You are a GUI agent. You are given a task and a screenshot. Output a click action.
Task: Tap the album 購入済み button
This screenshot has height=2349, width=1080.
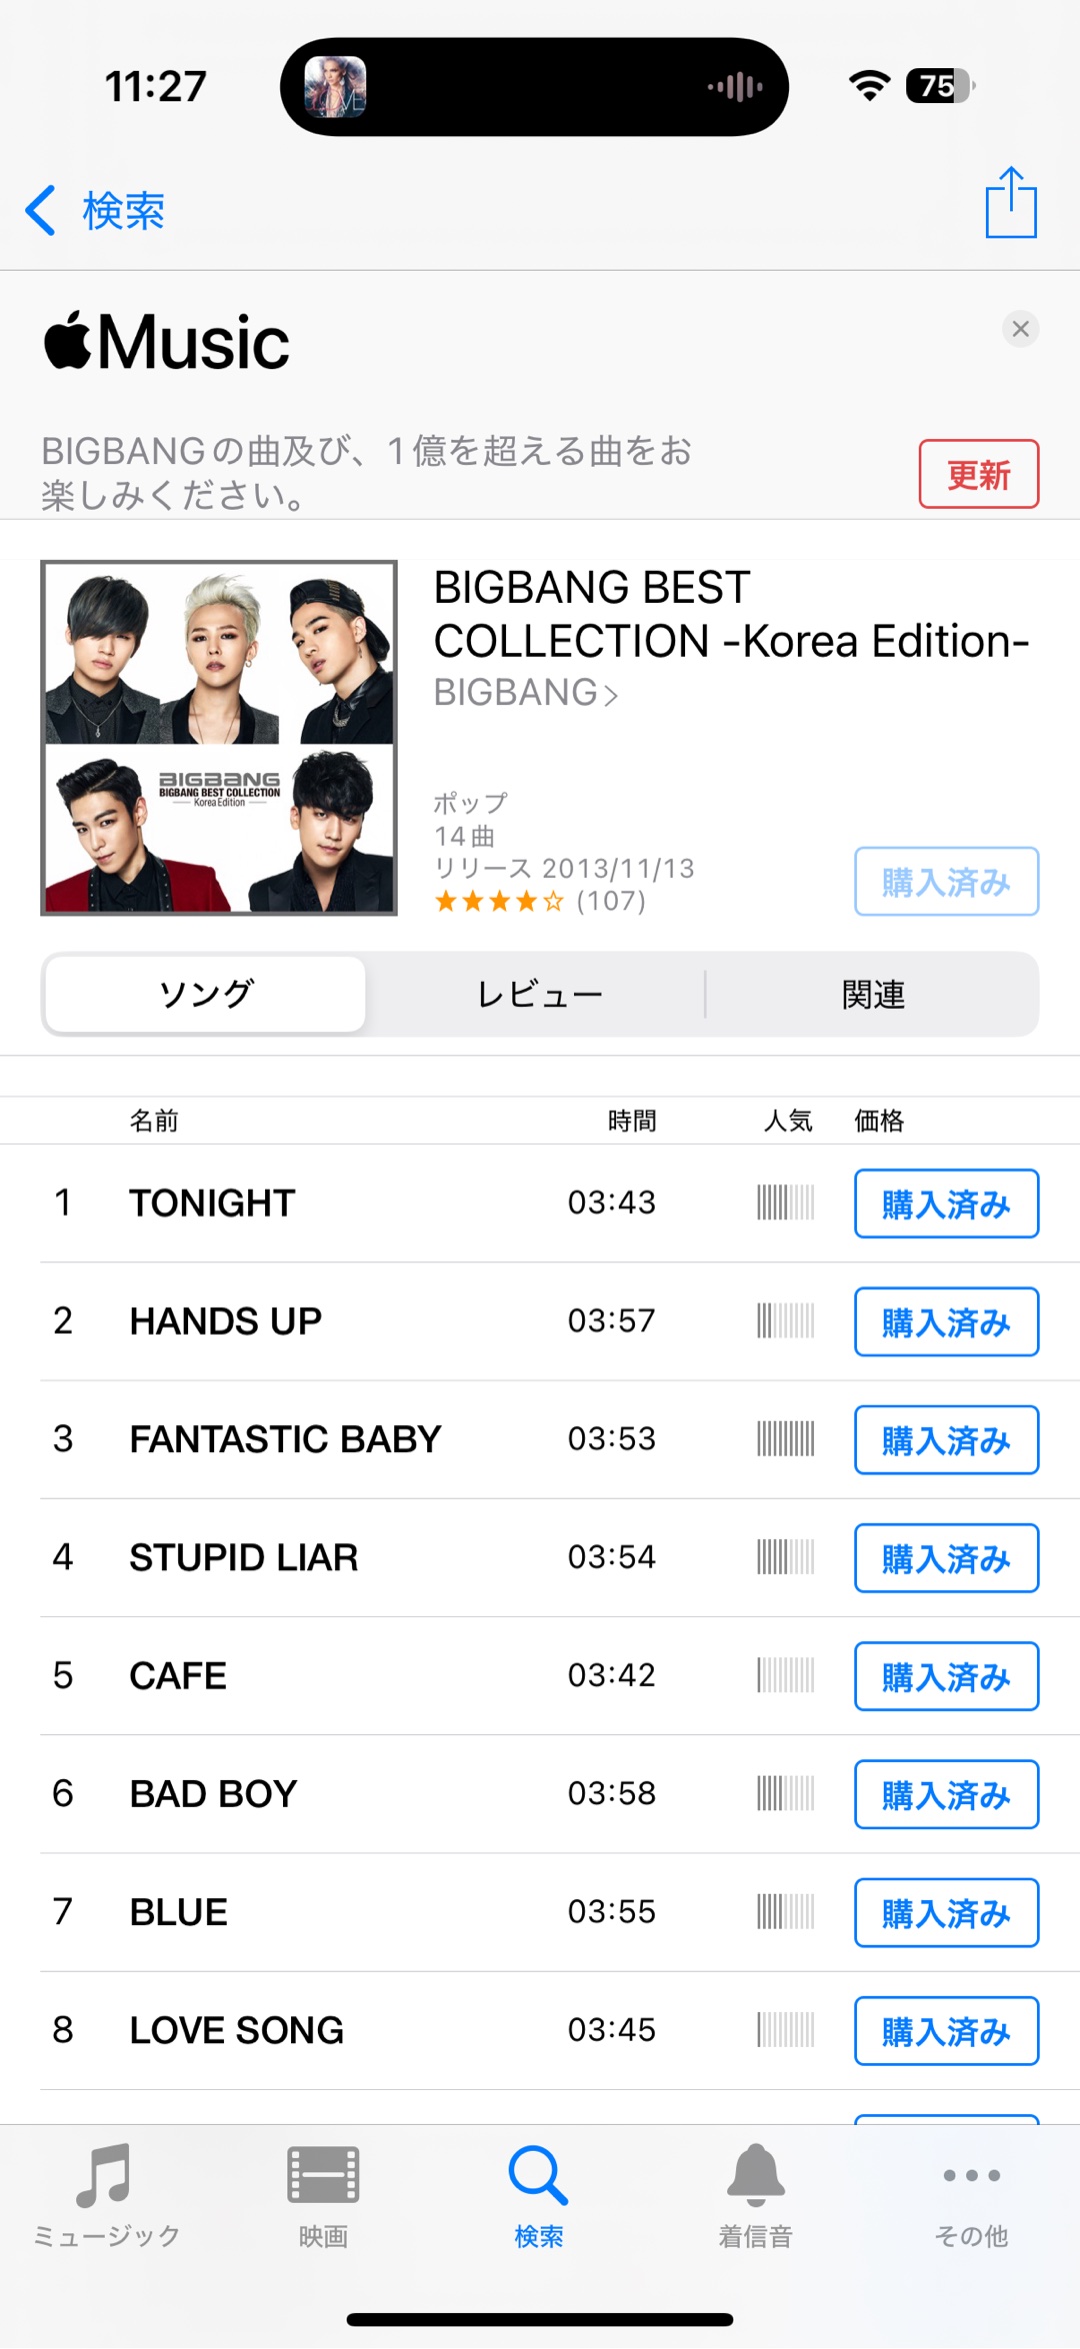(x=946, y=881)
